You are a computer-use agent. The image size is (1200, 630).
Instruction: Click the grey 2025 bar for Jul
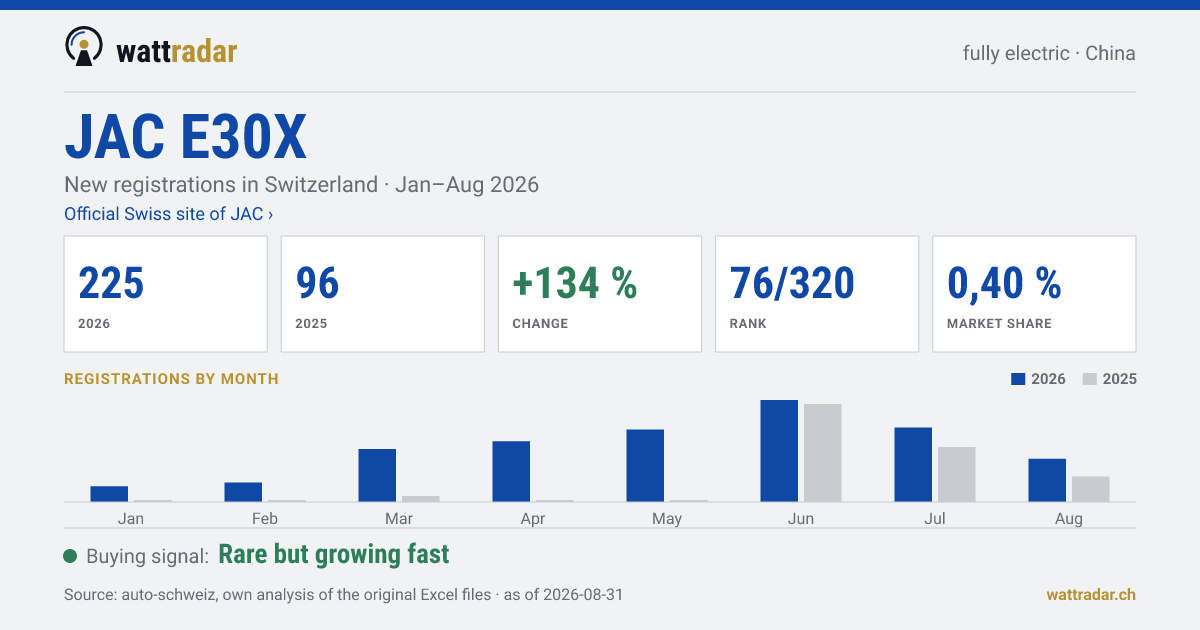coord(957,474)
